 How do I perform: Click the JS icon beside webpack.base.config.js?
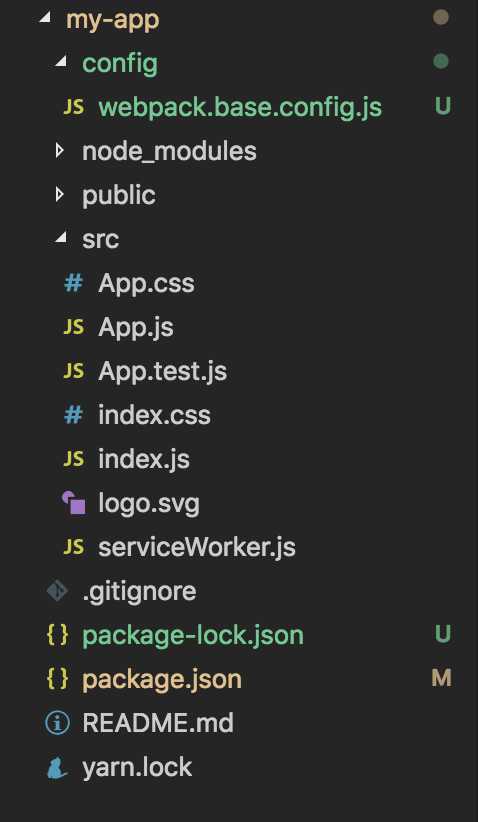pos(73,107)
